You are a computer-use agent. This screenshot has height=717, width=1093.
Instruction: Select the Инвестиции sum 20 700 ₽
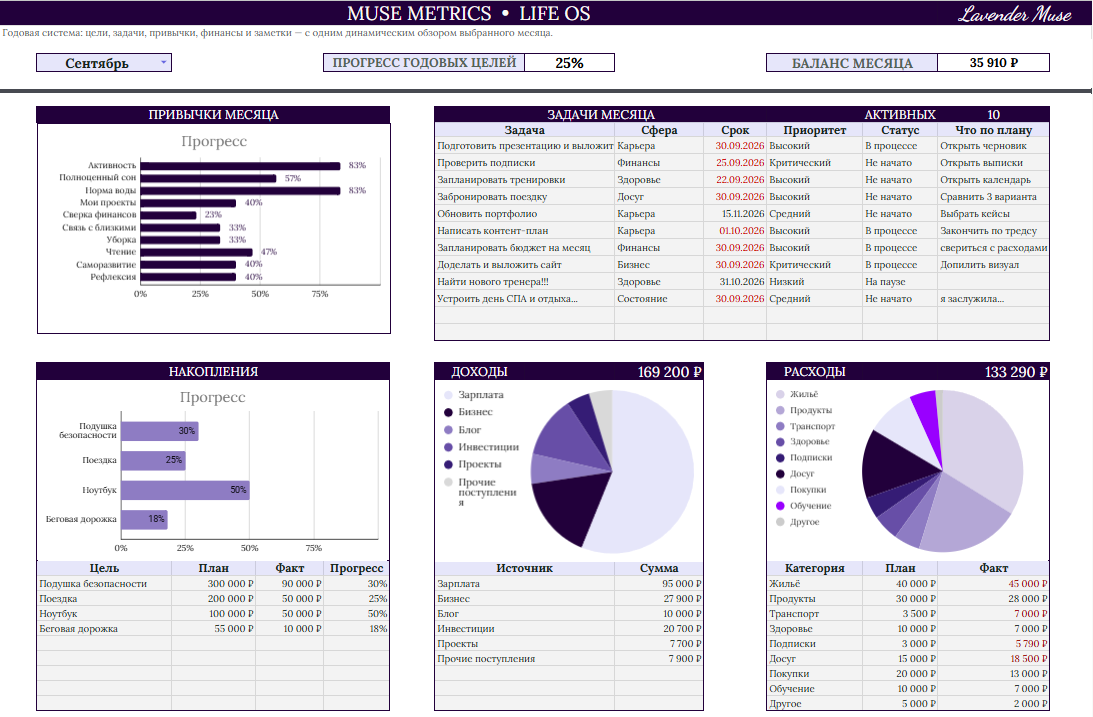click(x=659, y=629)
